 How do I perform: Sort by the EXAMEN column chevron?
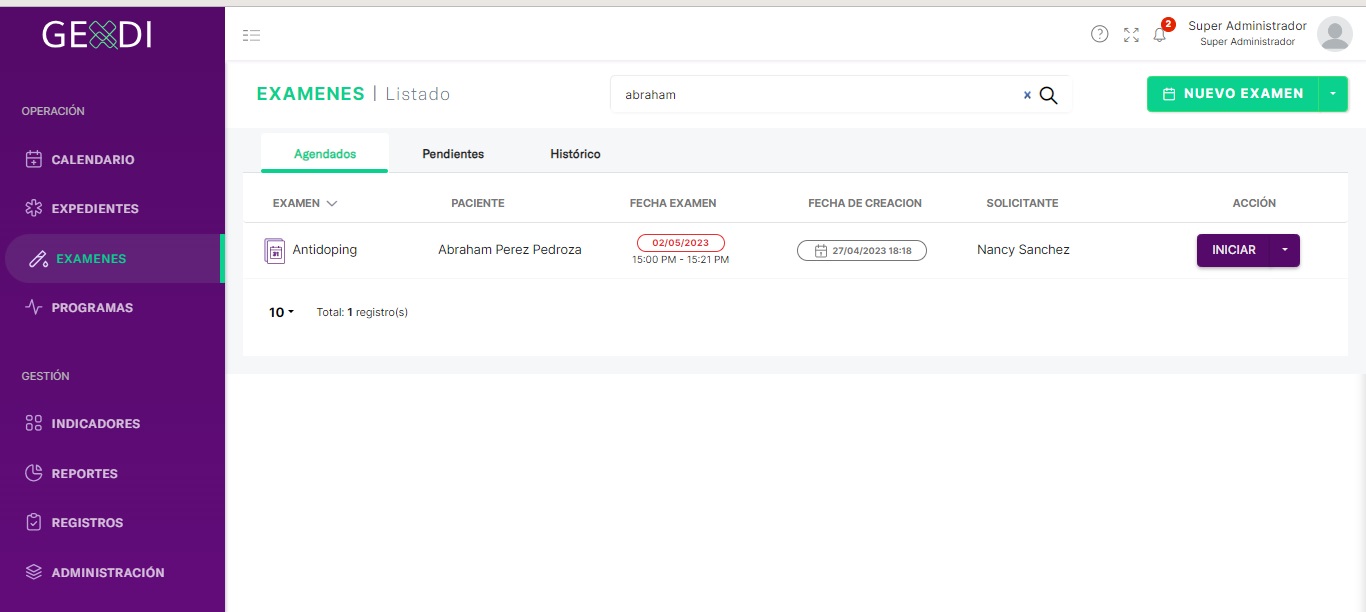[332, 203]
